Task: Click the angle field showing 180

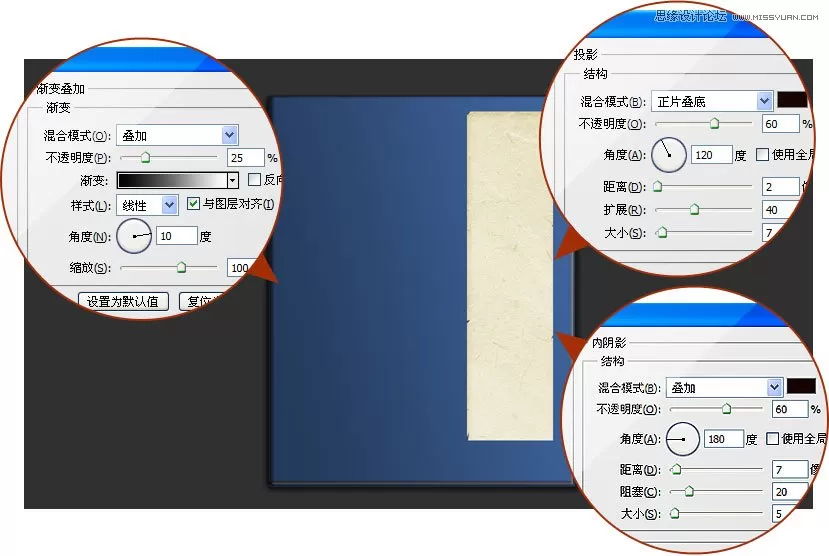Action: click(x=724, y=439)
